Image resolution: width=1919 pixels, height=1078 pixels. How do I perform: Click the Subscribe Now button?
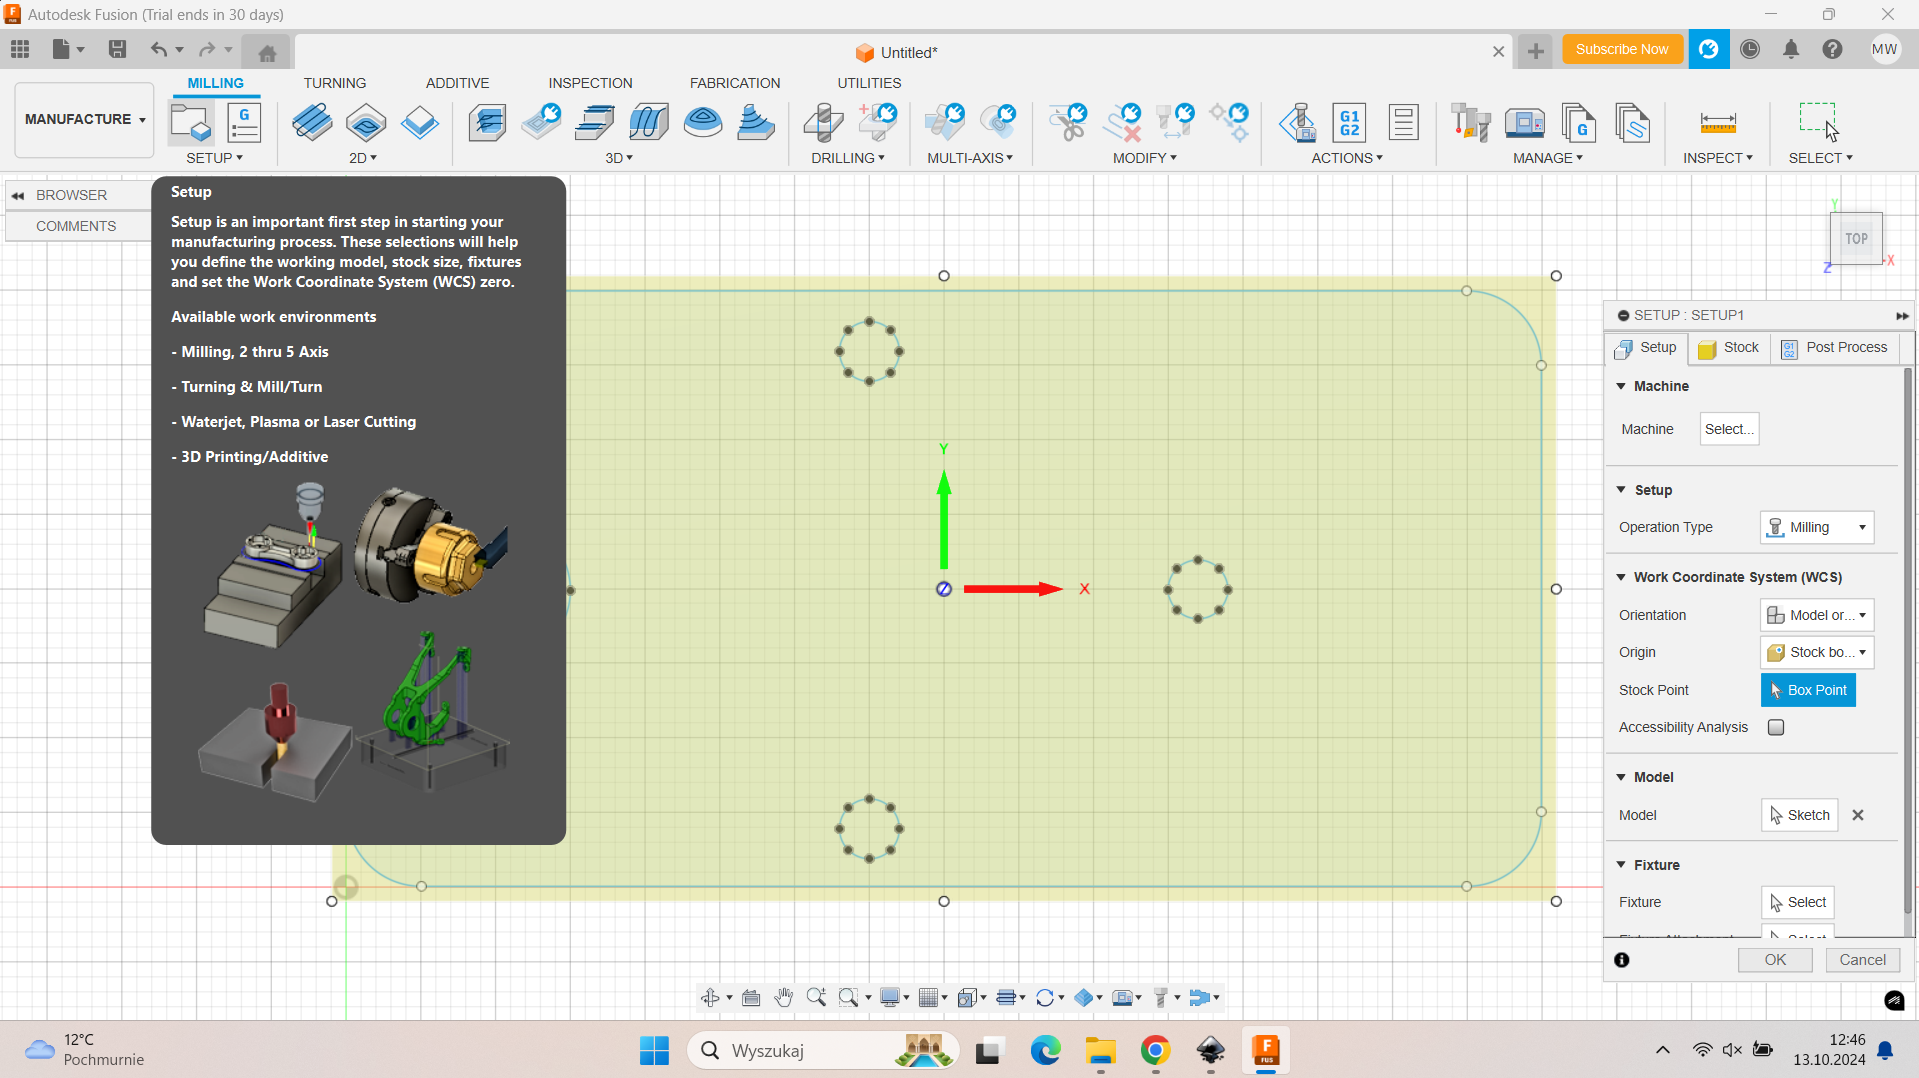(x=1622, y=49)
